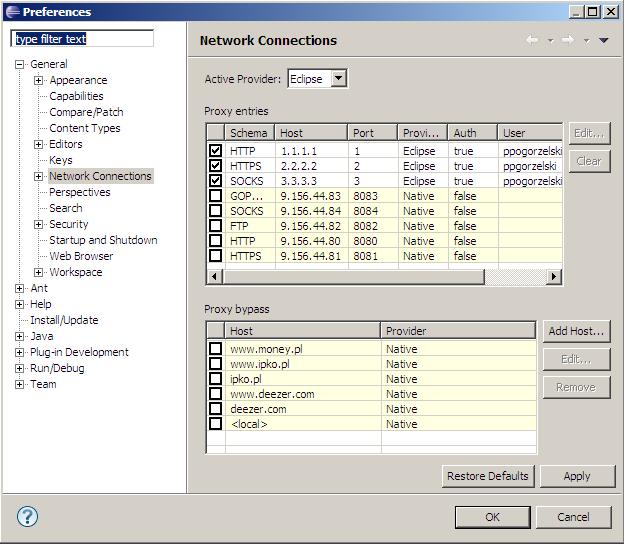The width and height of the screenshot is (624, 544).
Task: Check the deezer.com bypass host
Action: [215, 408]
